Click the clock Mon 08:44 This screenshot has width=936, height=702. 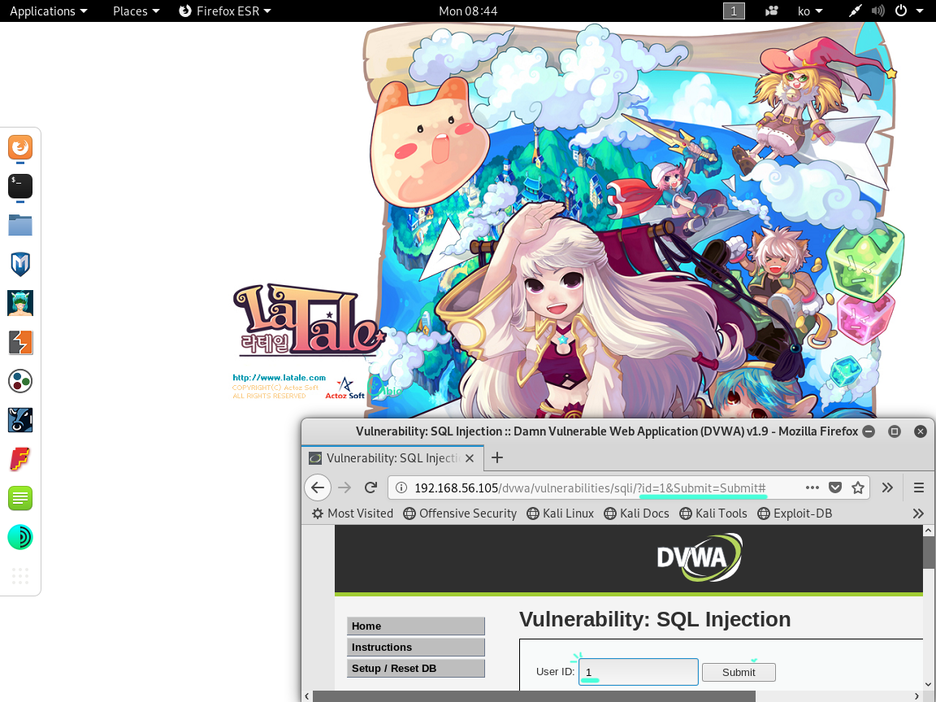pos(468,11)
